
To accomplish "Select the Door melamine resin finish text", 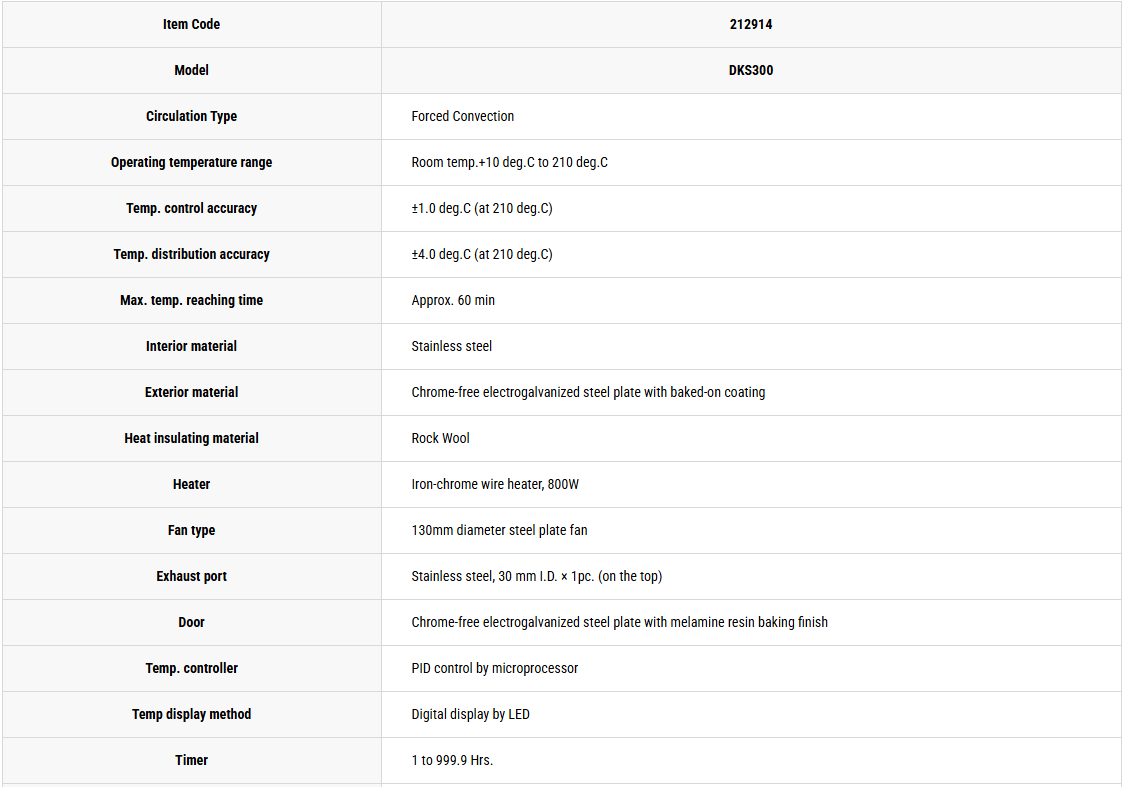I will (x=619, y=622).
